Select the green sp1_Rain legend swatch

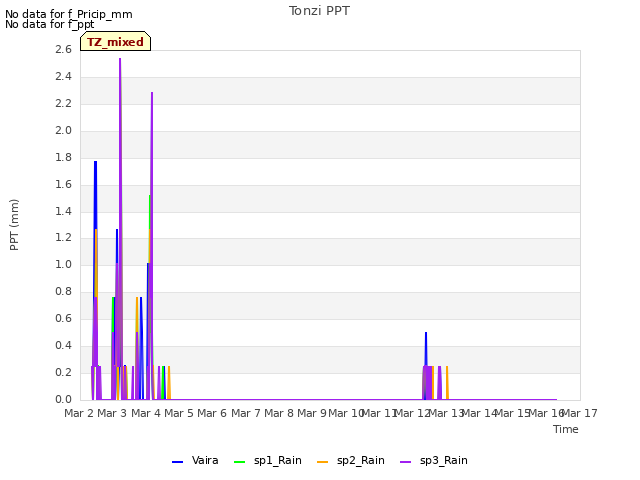pos(240,462)
